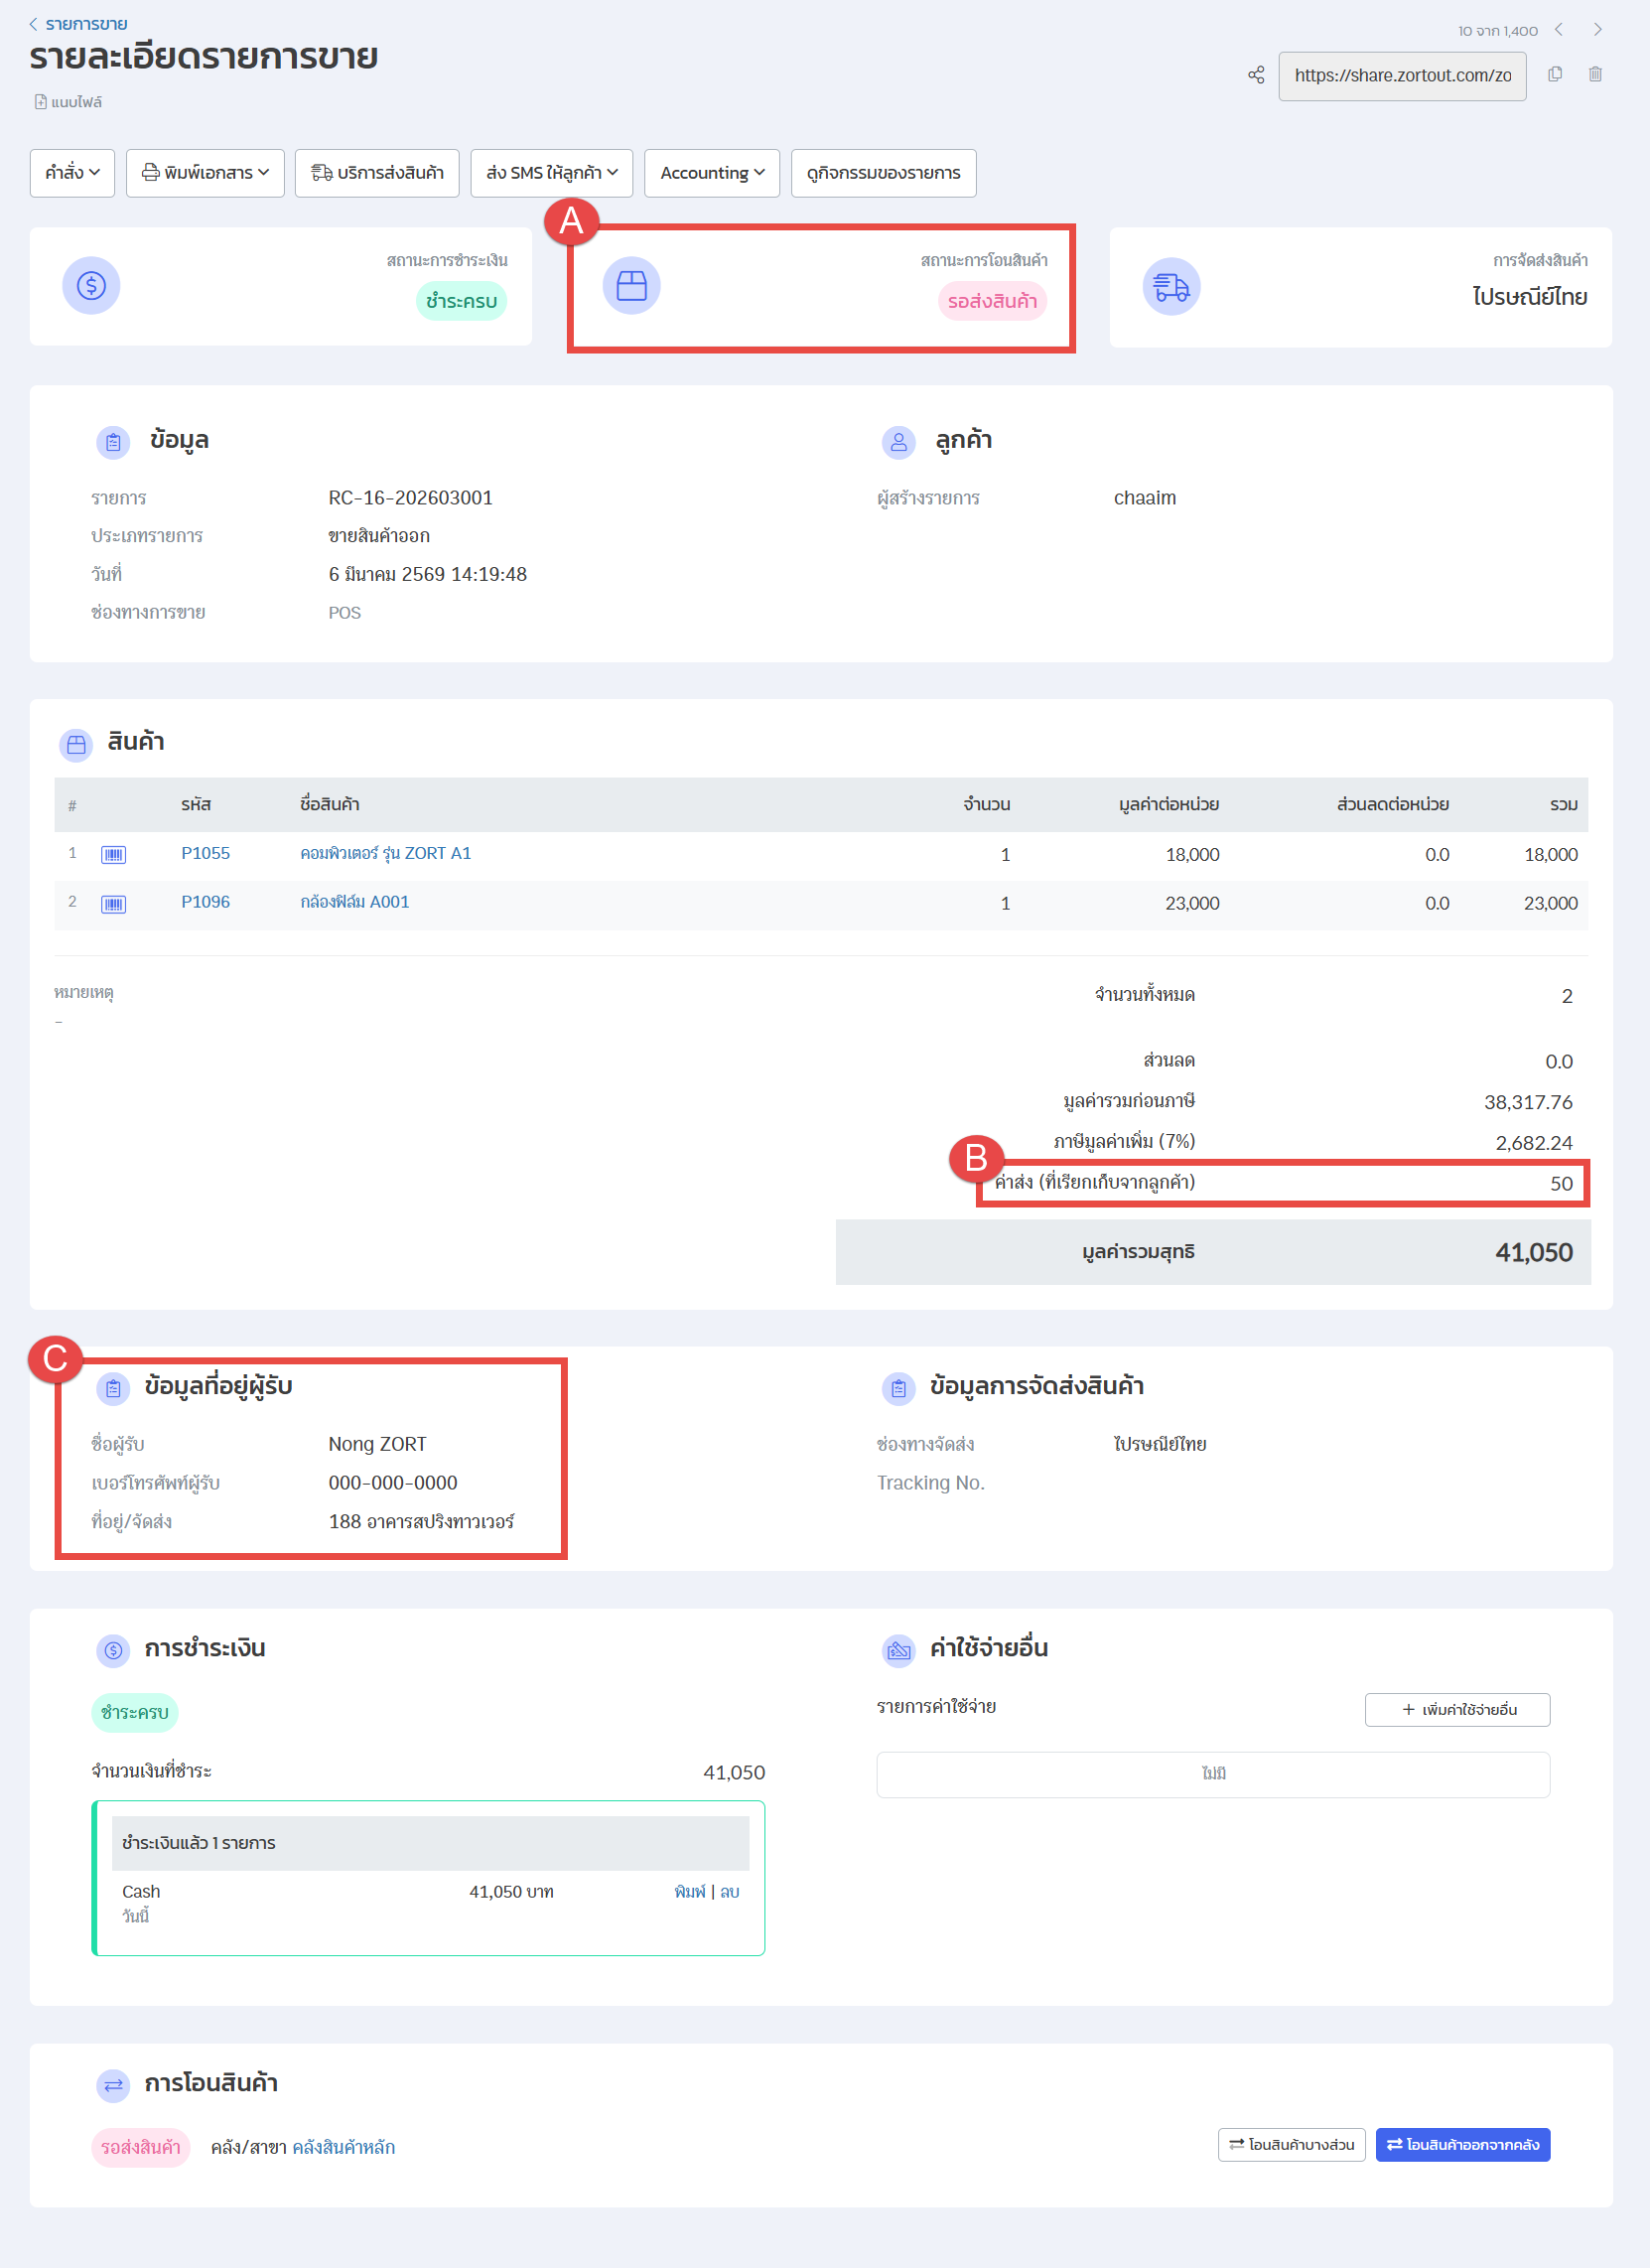Expand the พิมพ์เอกสาร dropdown
The width and height of the screenshot is (1650, 2268).
point(205,173)
